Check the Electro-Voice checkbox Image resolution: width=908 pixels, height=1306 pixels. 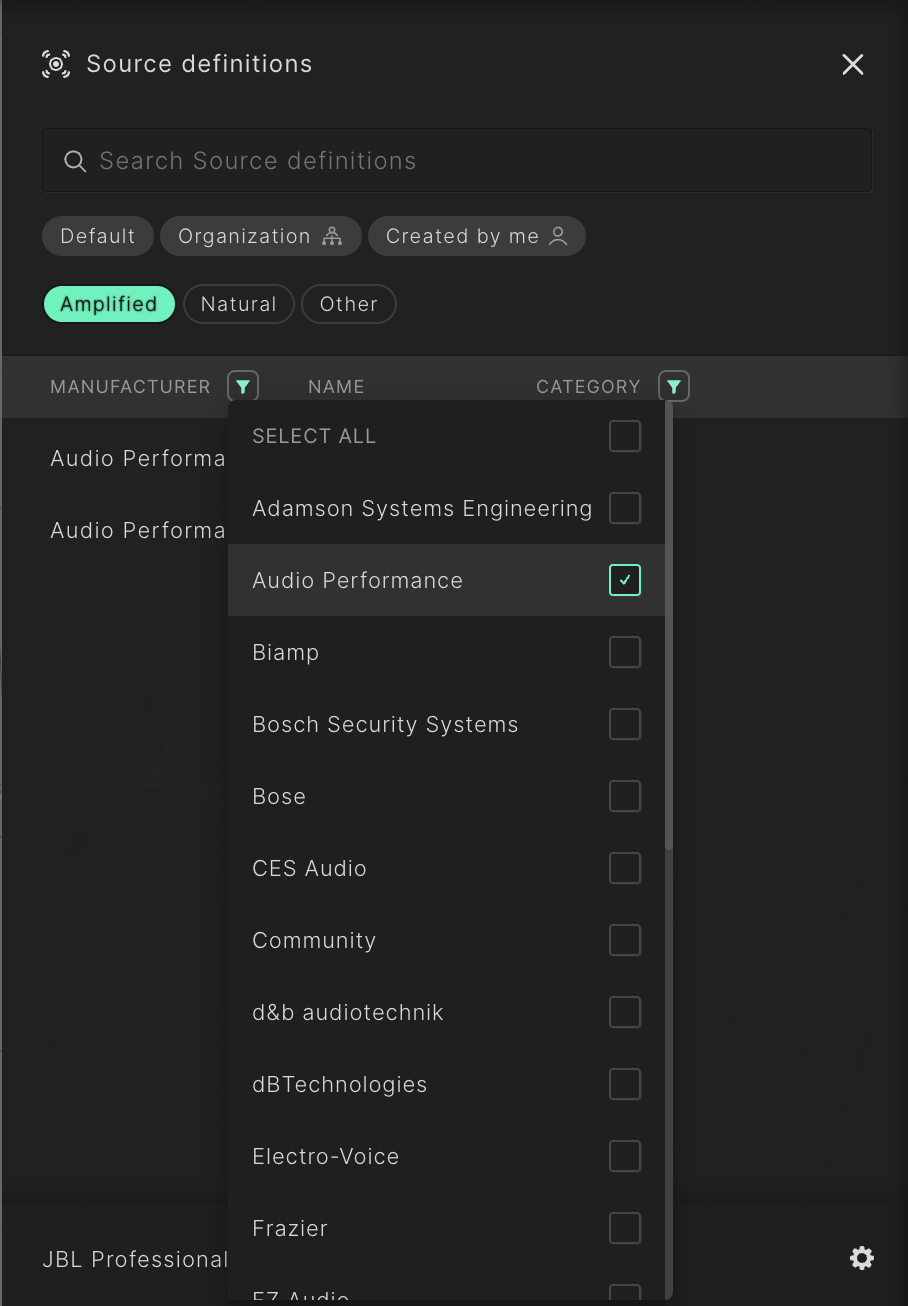tap(625, 1156)
